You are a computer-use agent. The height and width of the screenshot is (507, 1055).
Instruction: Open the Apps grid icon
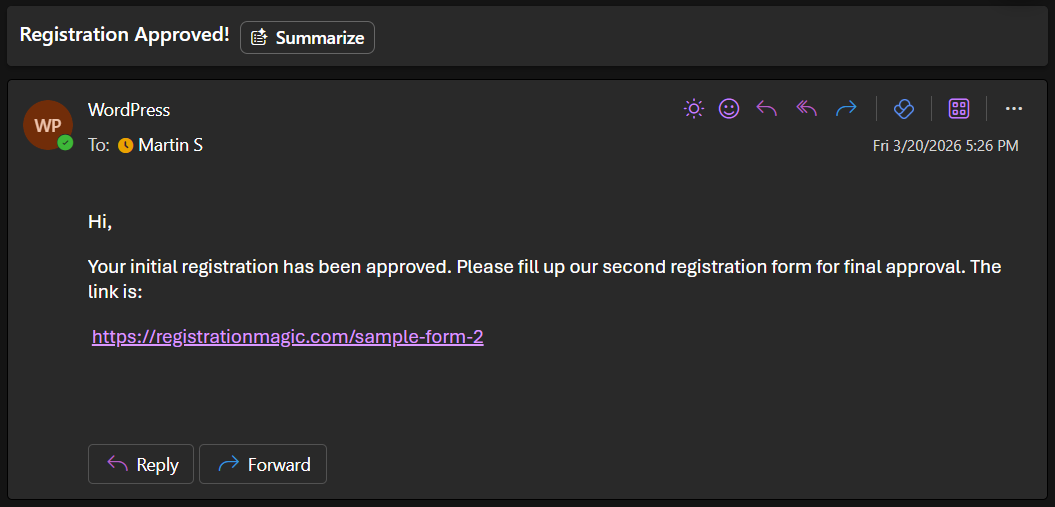(x=959, y=109)
